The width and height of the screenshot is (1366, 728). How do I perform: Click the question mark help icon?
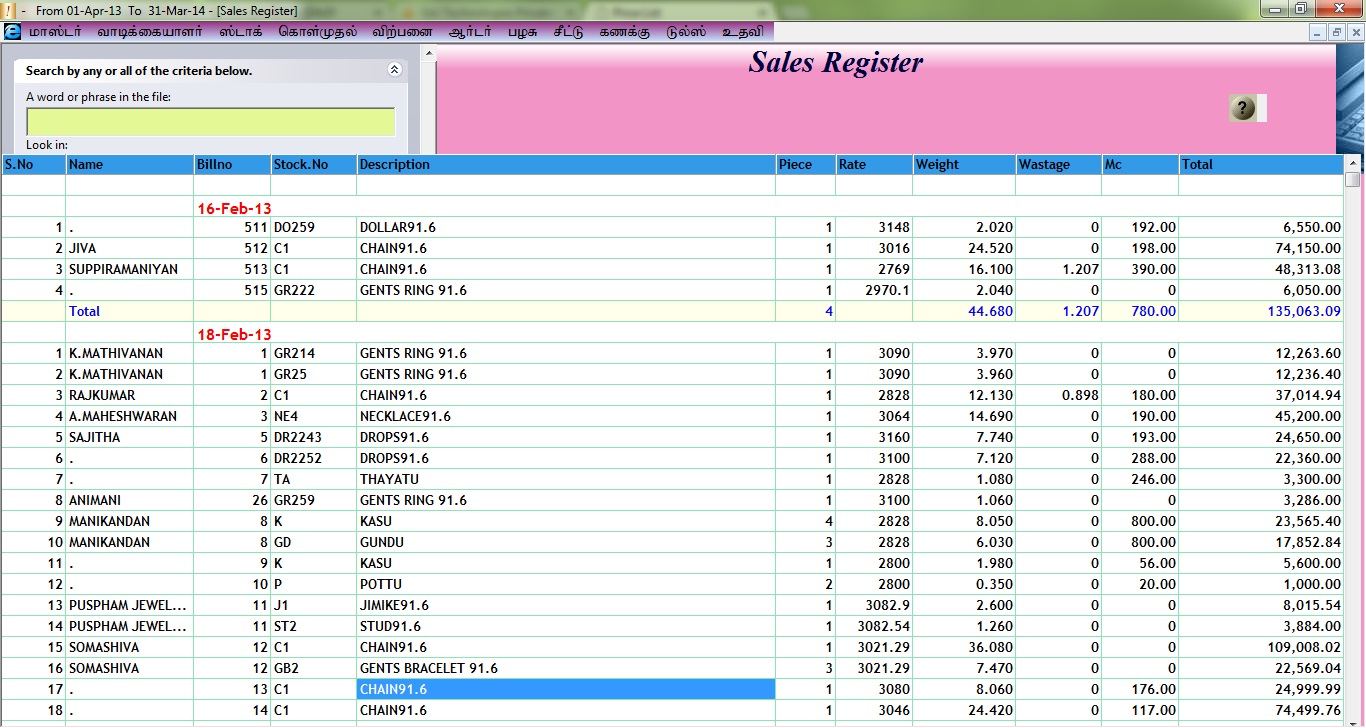[x=1243, y=108]
